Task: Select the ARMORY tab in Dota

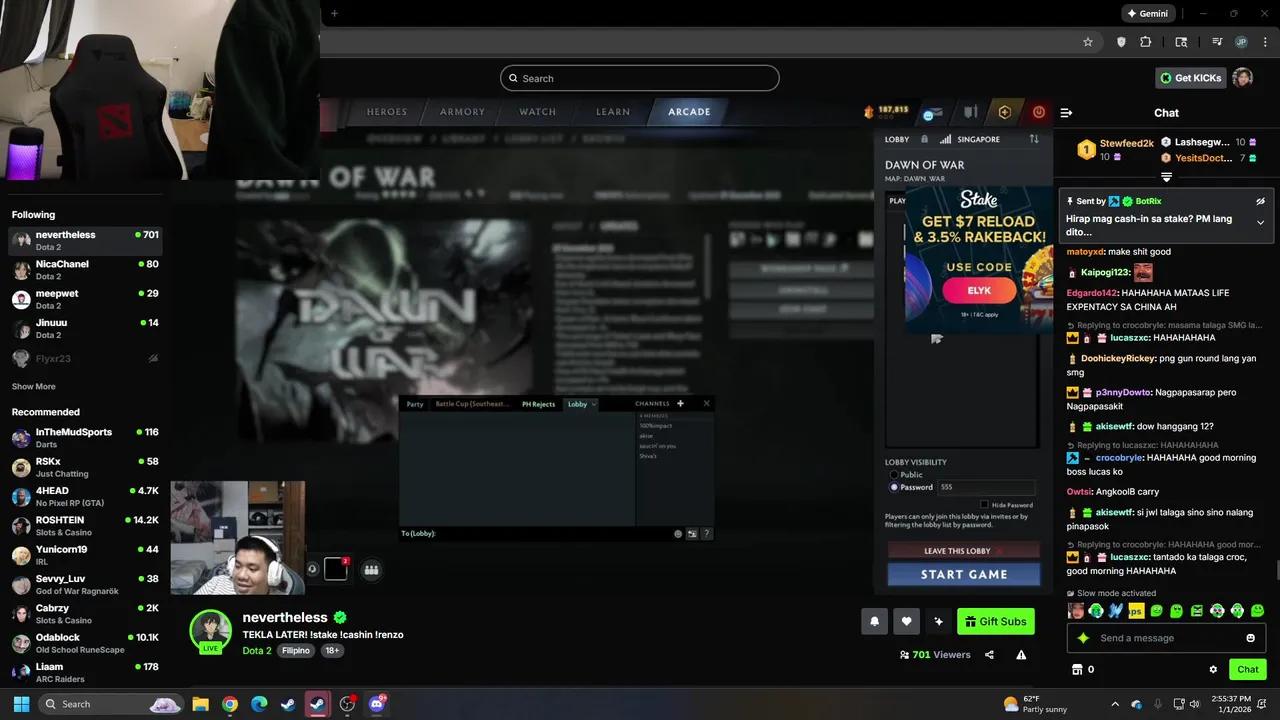Action: coord(462,112)
